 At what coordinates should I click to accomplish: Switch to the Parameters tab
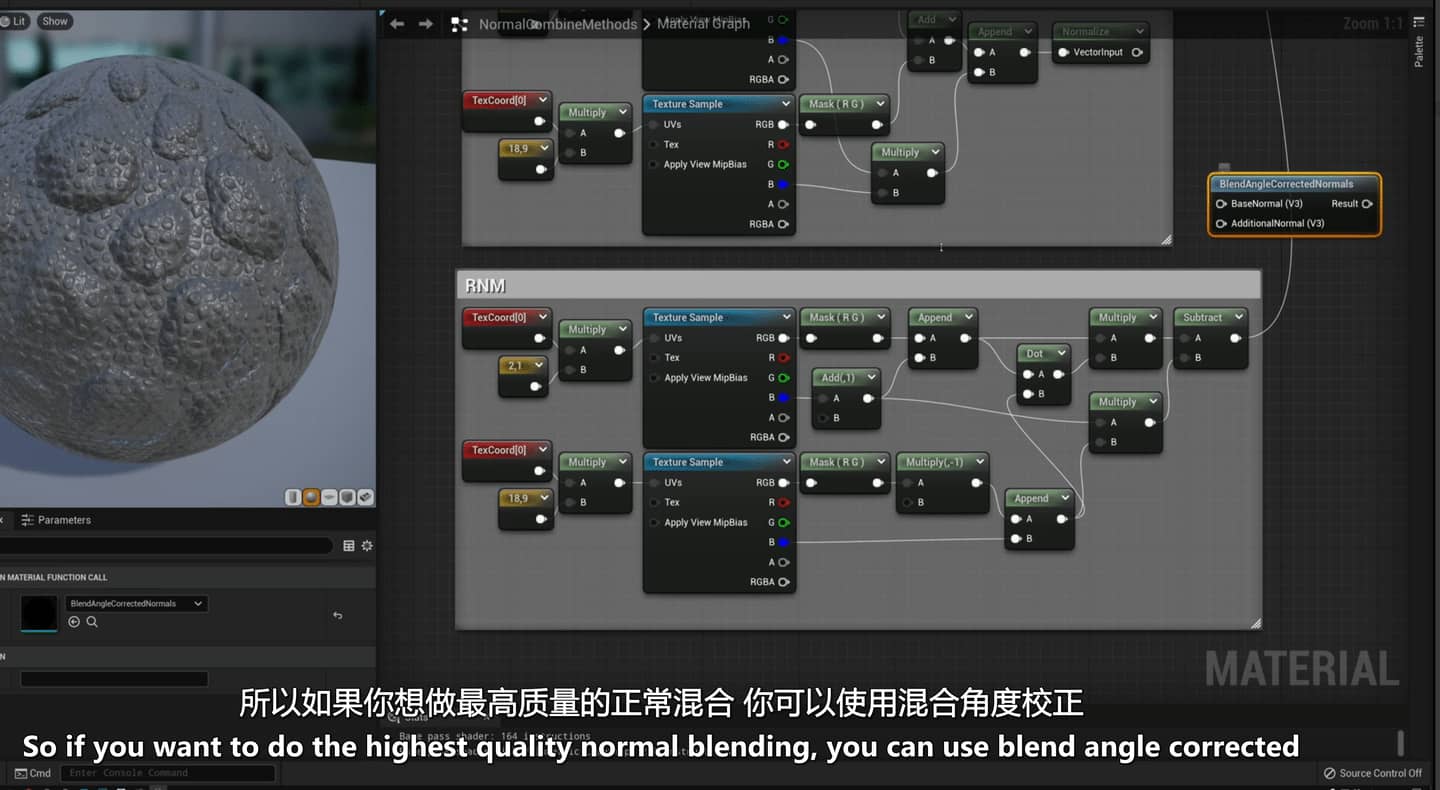(56, 520)
